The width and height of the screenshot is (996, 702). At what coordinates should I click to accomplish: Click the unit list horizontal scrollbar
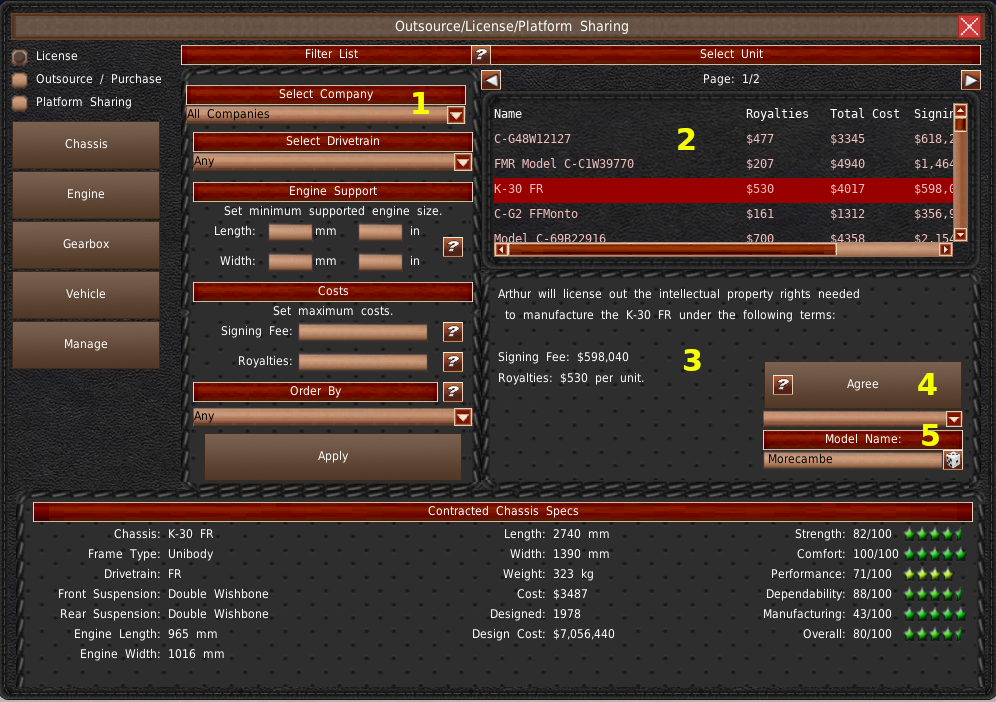[x=720, y=249]
